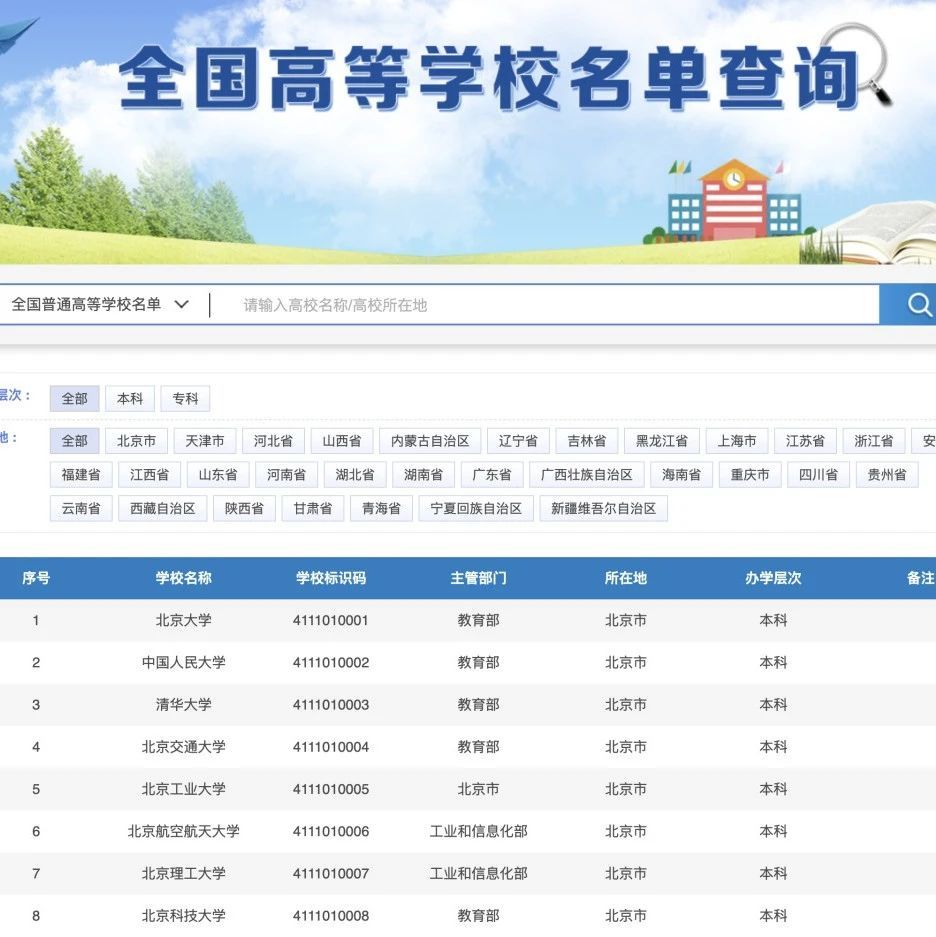This screenshot has width=936, height=937.
Task: Open the 全国普通高等学校名单 dropdown
Action: [100, 305]
